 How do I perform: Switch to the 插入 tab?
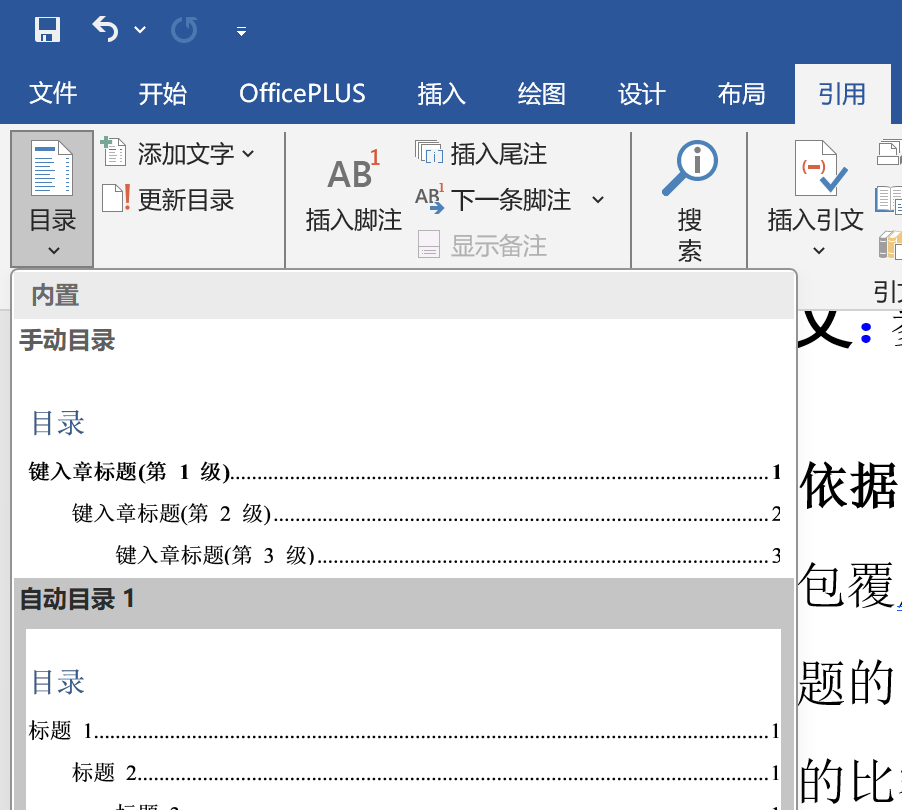(x=441, y=94)
